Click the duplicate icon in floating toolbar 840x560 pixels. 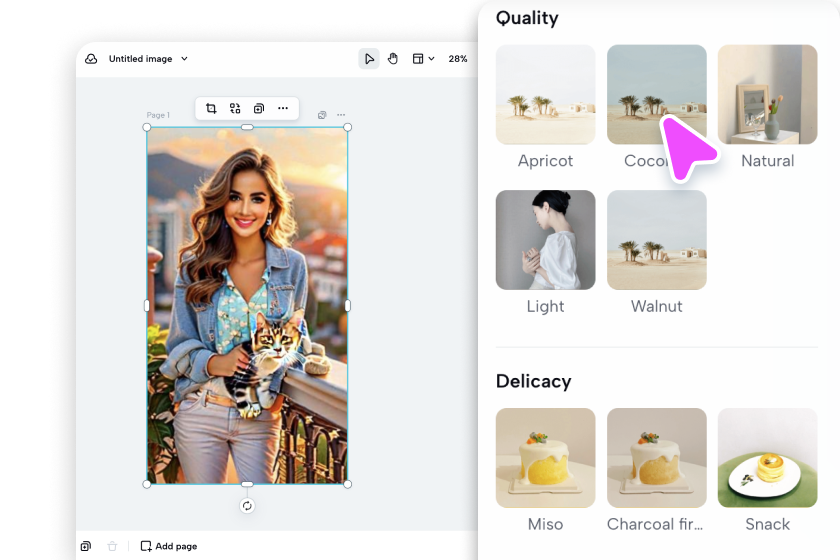(x=259, y=108)
